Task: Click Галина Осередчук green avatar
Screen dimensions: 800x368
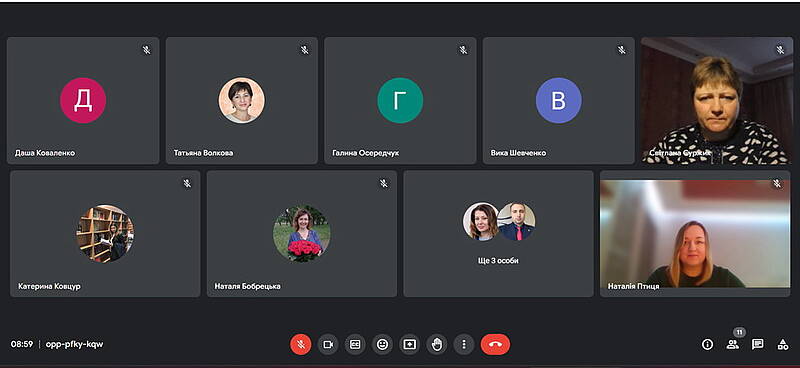Action: [x=400, y=101]
